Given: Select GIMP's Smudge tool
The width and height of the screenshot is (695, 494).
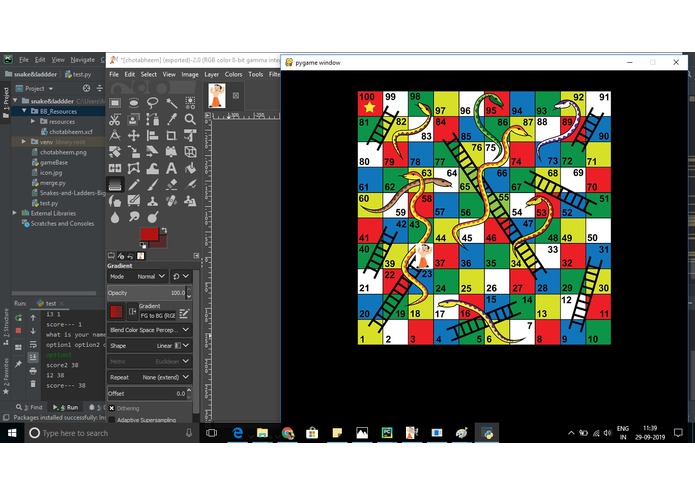Looking at the screenshot, I should coord(133,217).
